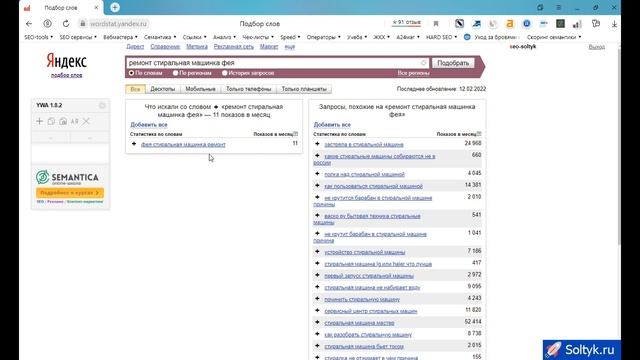Add 'стиральная машина мастер' with plus icon

point(317,322)
